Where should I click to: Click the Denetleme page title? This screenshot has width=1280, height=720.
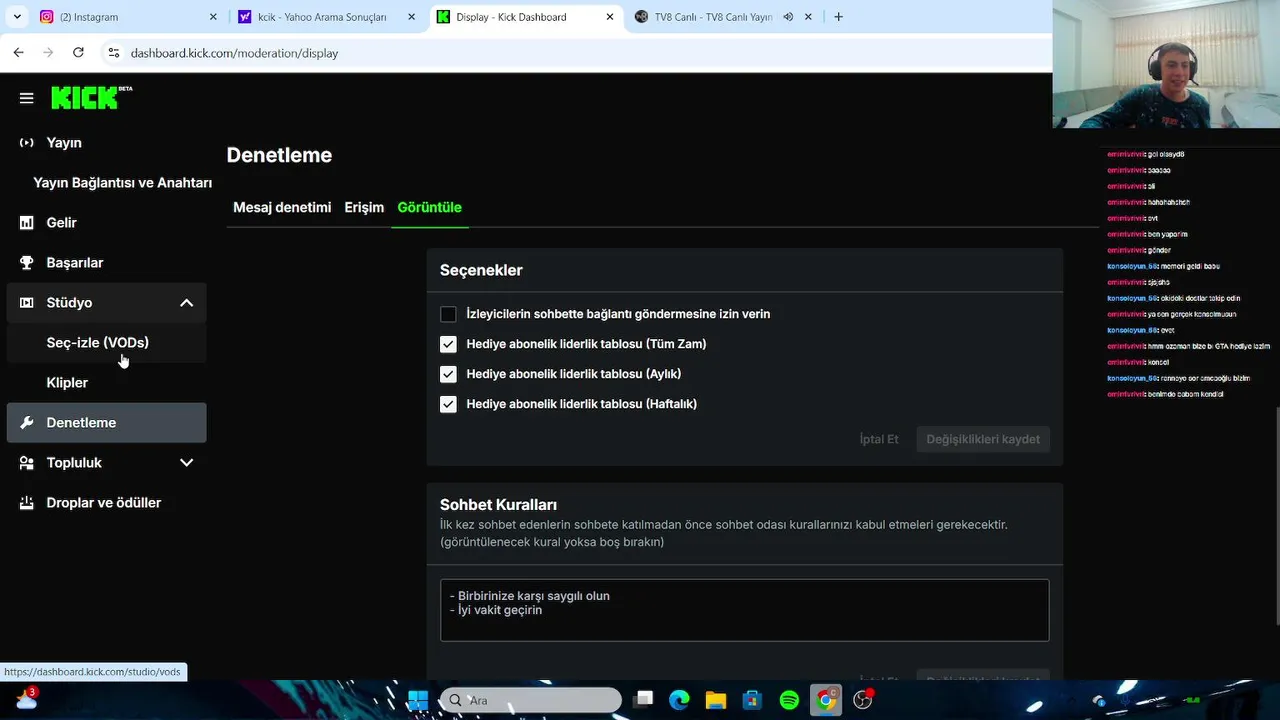[279, 155]
